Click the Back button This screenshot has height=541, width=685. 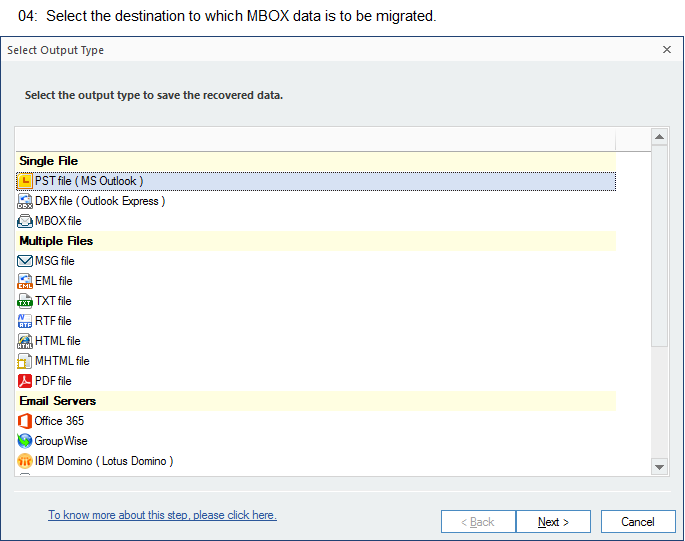pyautogui.click(x=478, y=522)
